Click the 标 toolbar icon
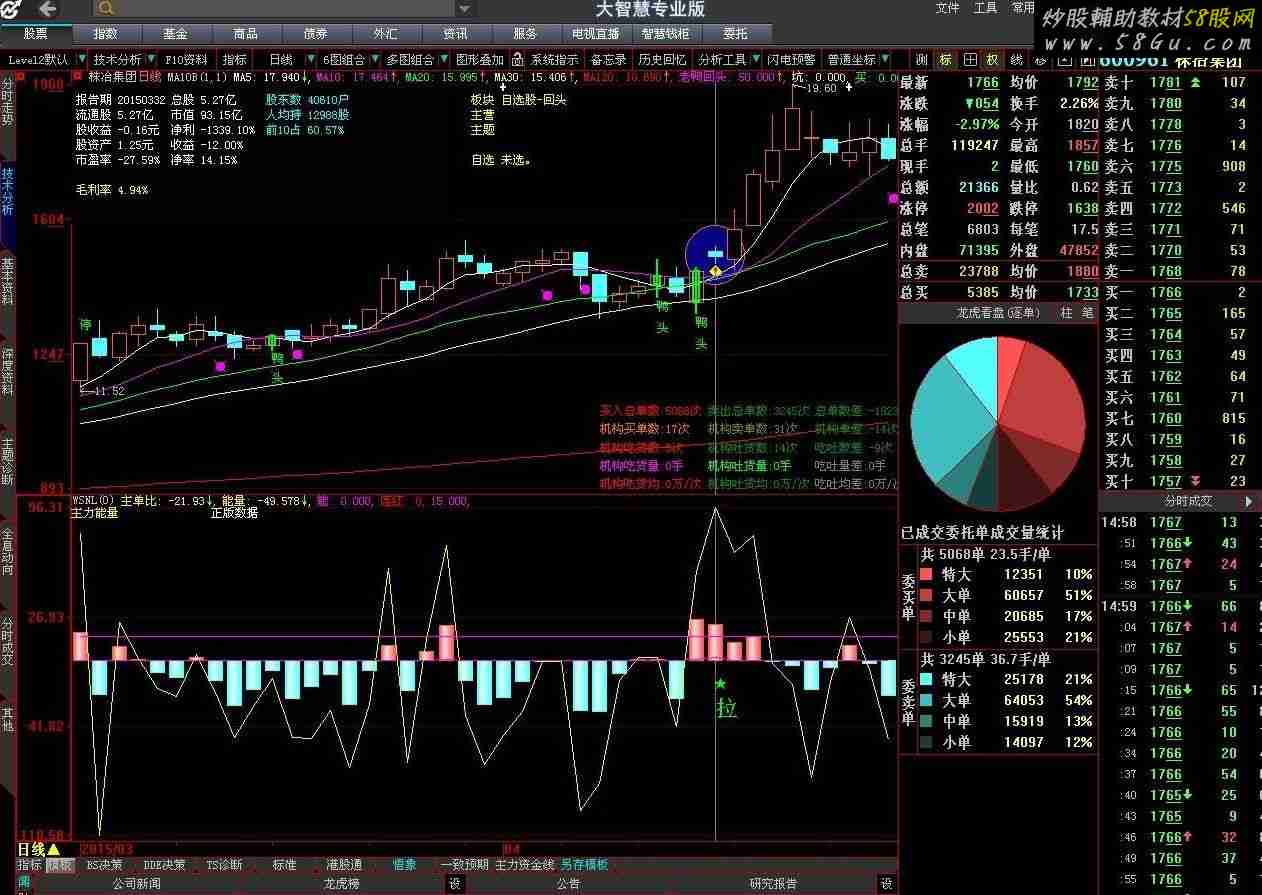The image size is (1262, 895). click(945, 60)
